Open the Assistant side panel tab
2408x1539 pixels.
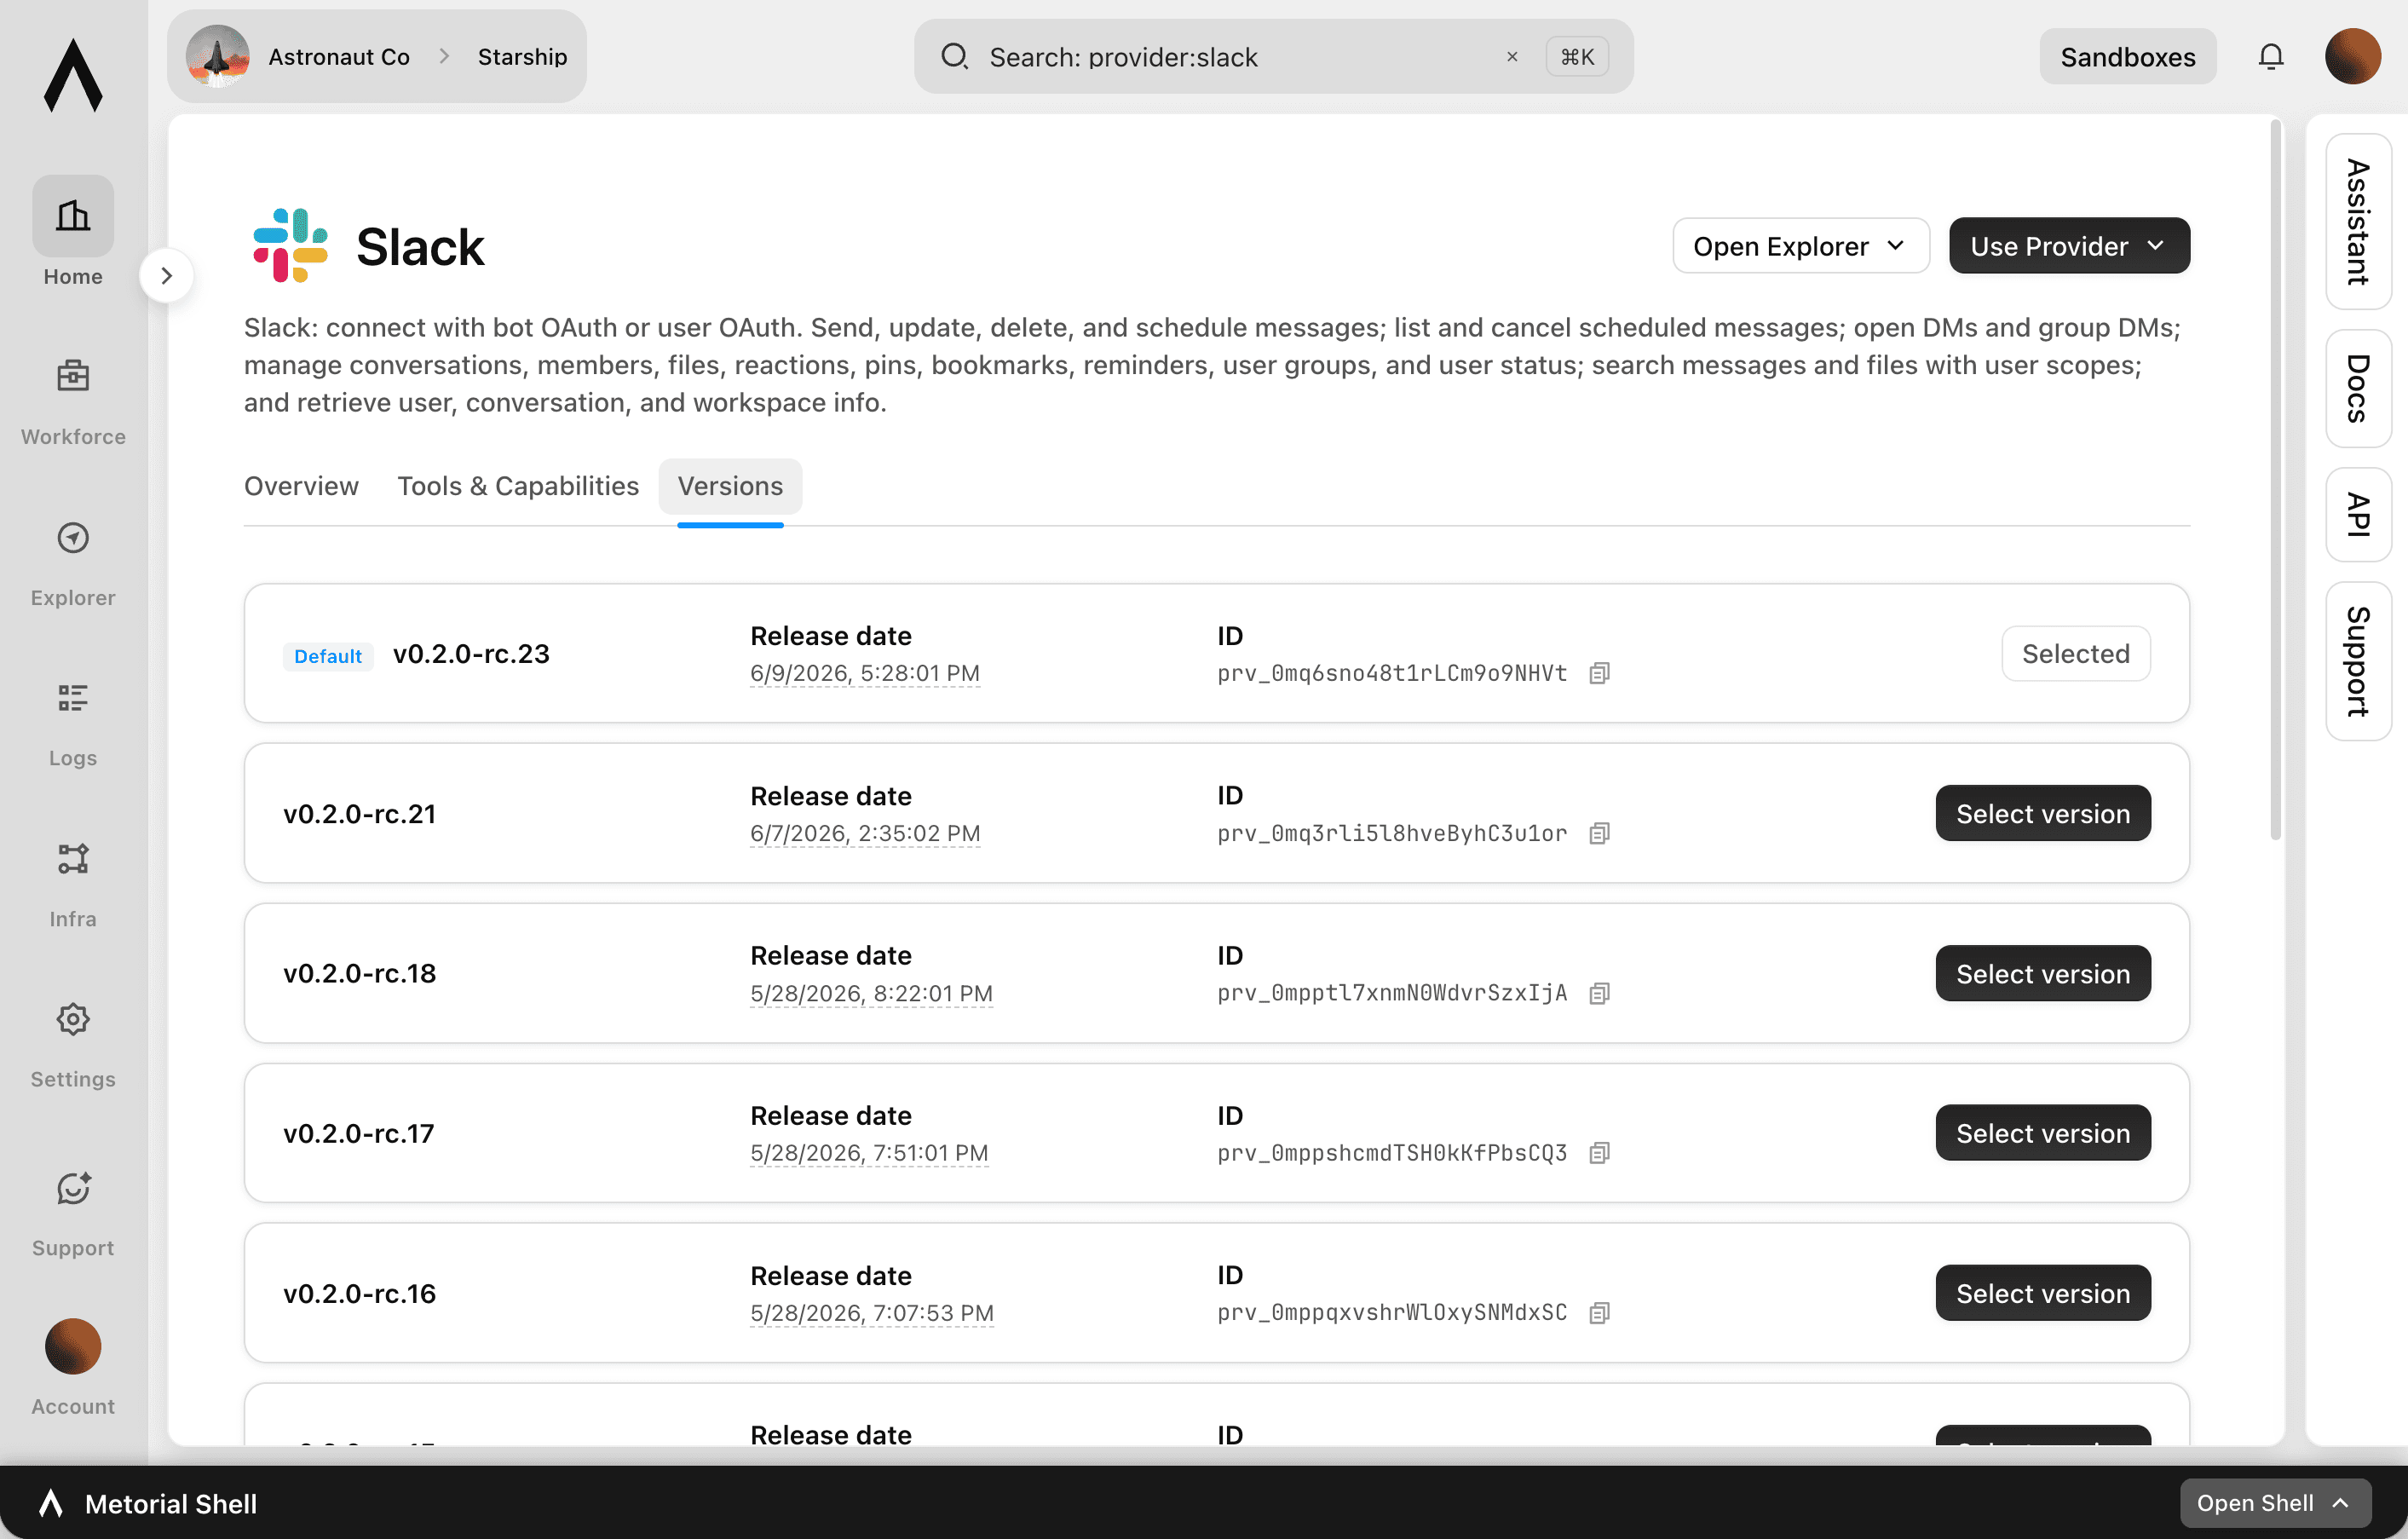pyautogui.click(x=2358, y=222)
